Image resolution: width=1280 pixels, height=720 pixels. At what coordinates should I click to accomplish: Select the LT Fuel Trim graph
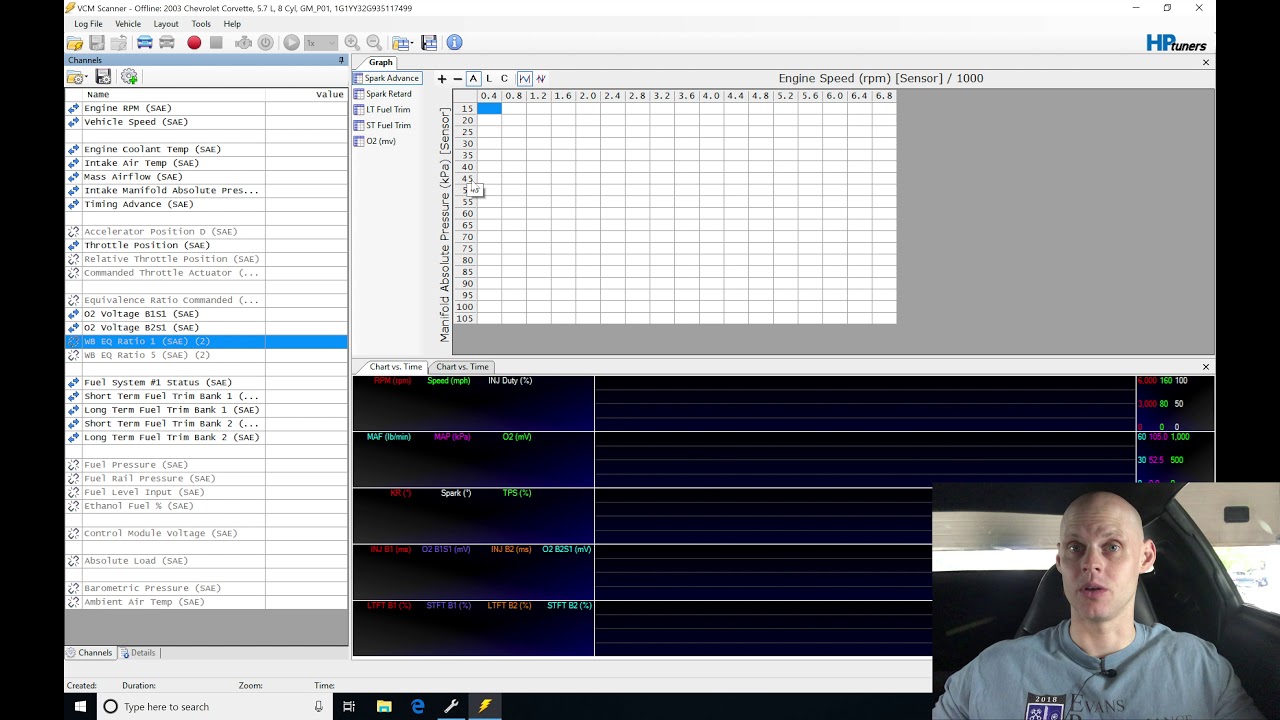coord(382,110)
